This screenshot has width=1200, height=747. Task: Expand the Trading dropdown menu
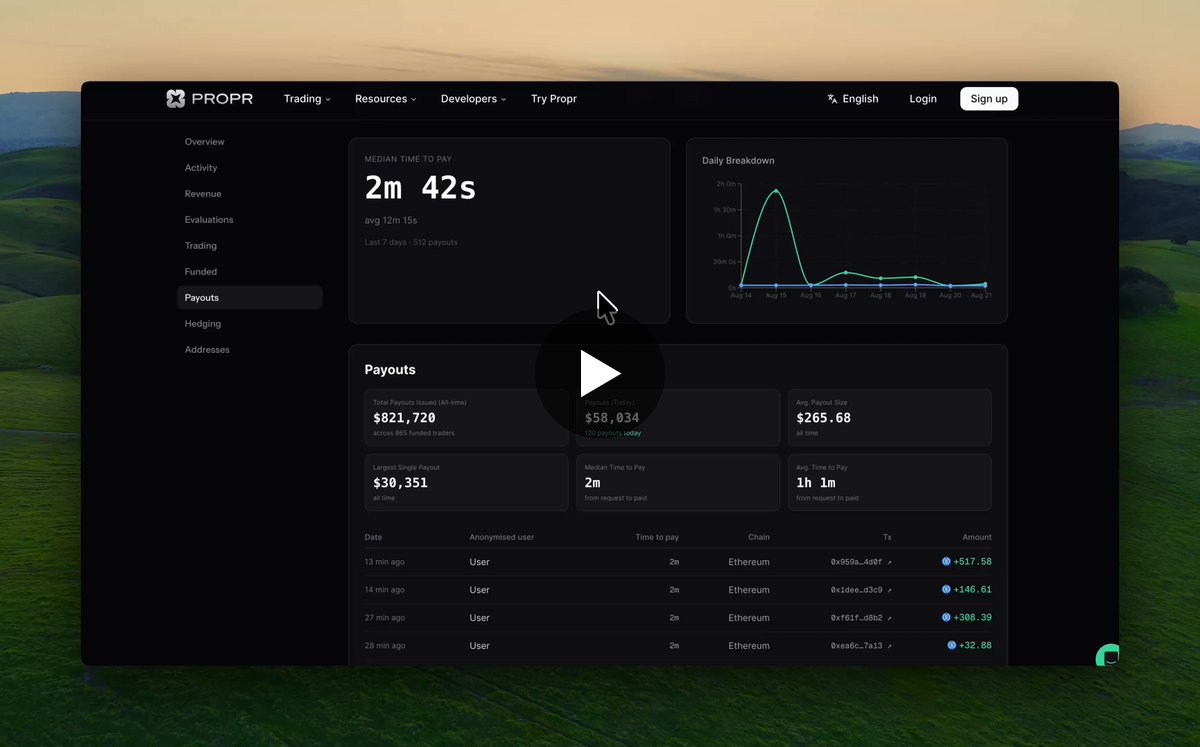pyautogui.click(x=307, y=99)
